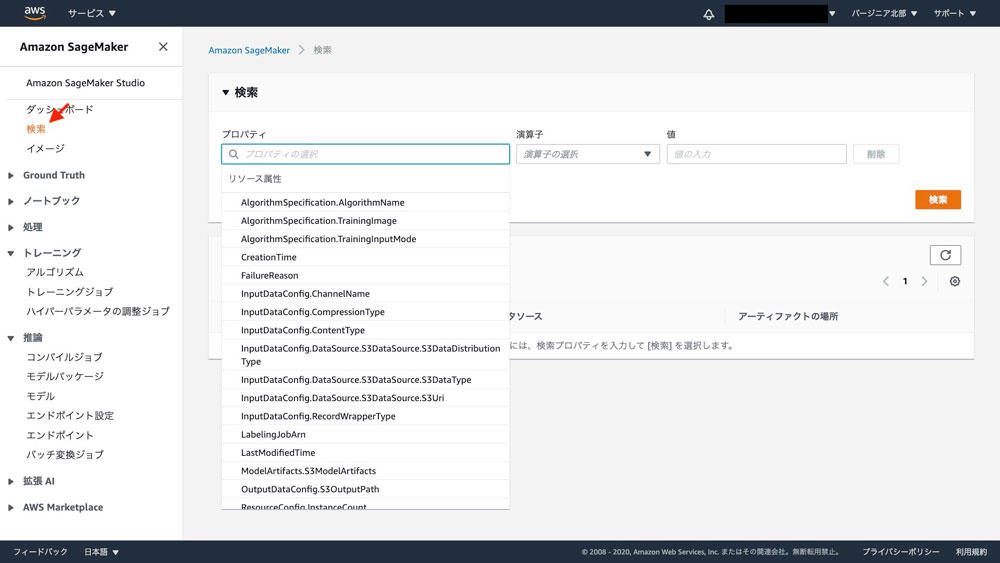The width and height of the screenshot is (1000, 563).
Task: Expand the 拡張 AI section
Action: point(11,481)
